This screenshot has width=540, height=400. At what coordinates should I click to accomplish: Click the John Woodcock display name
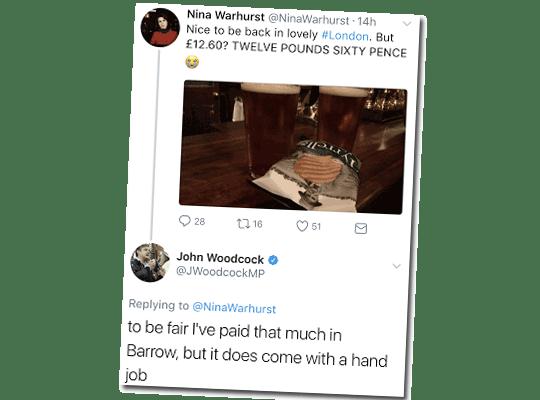pyautogui.click(x=220, y=257)
